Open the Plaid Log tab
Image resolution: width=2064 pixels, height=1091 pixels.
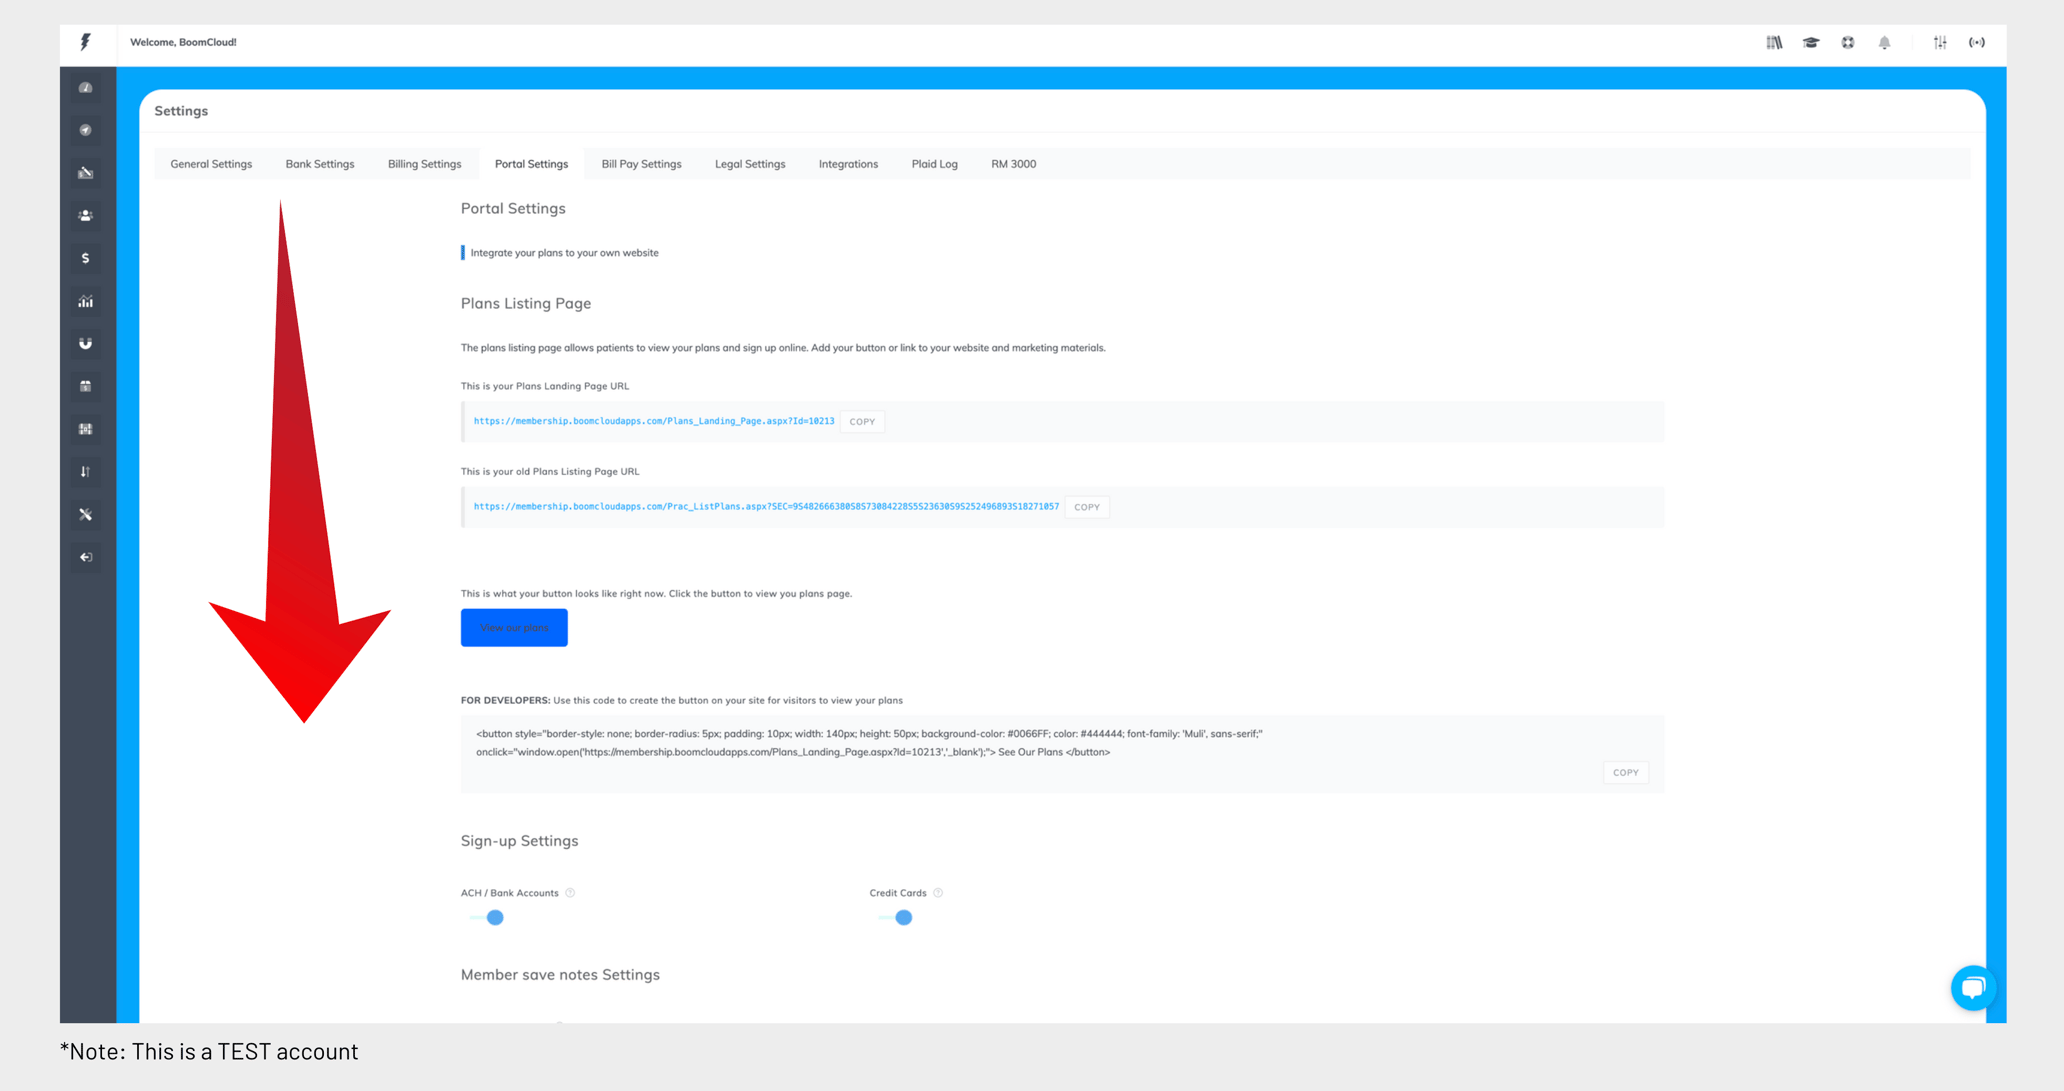[933, 164]
